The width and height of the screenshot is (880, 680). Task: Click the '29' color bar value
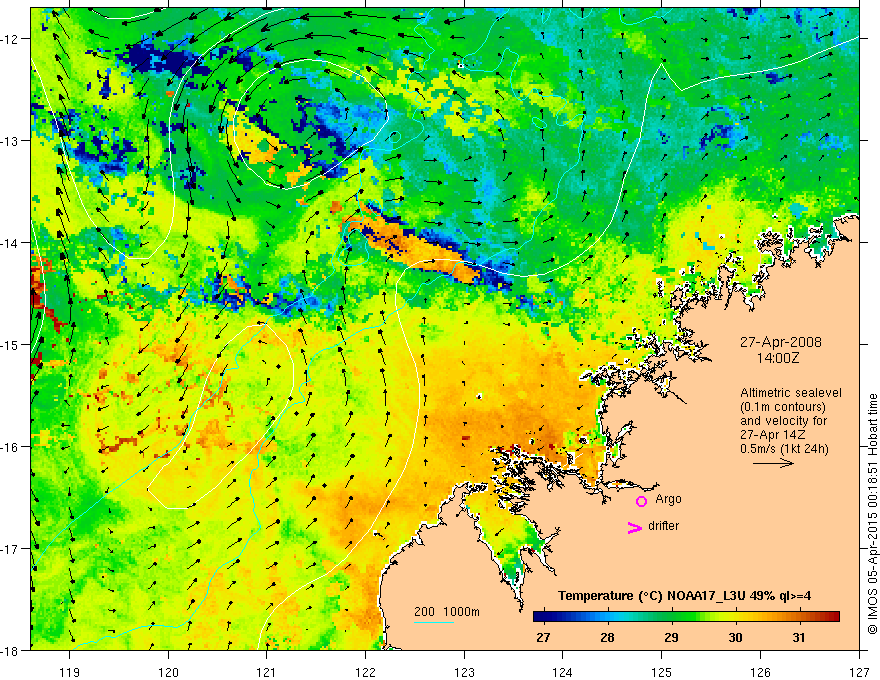(x=671, y=638)
